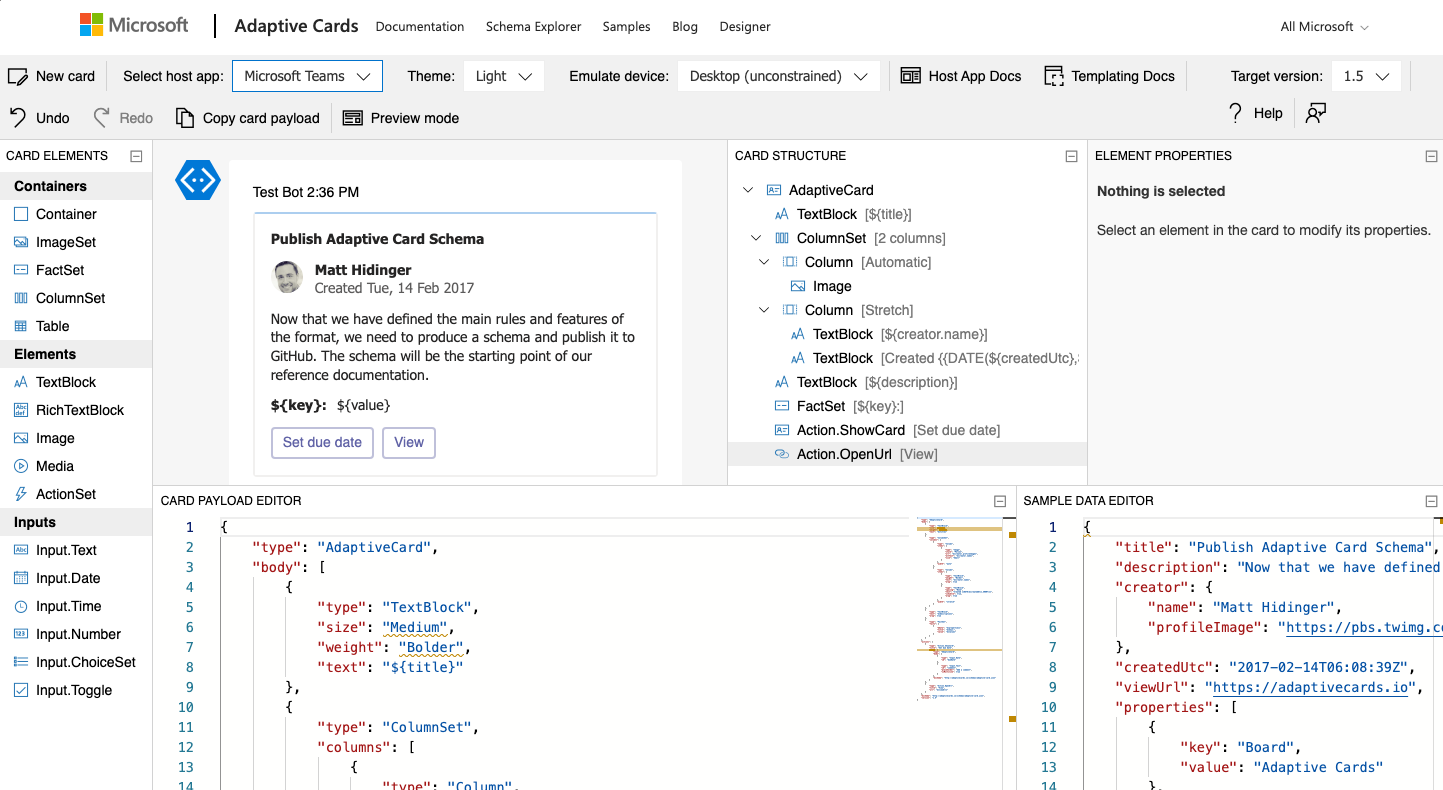Viewport: 1443px width, 790px height.
Task: Open Host App Docs
Action: 961,76
